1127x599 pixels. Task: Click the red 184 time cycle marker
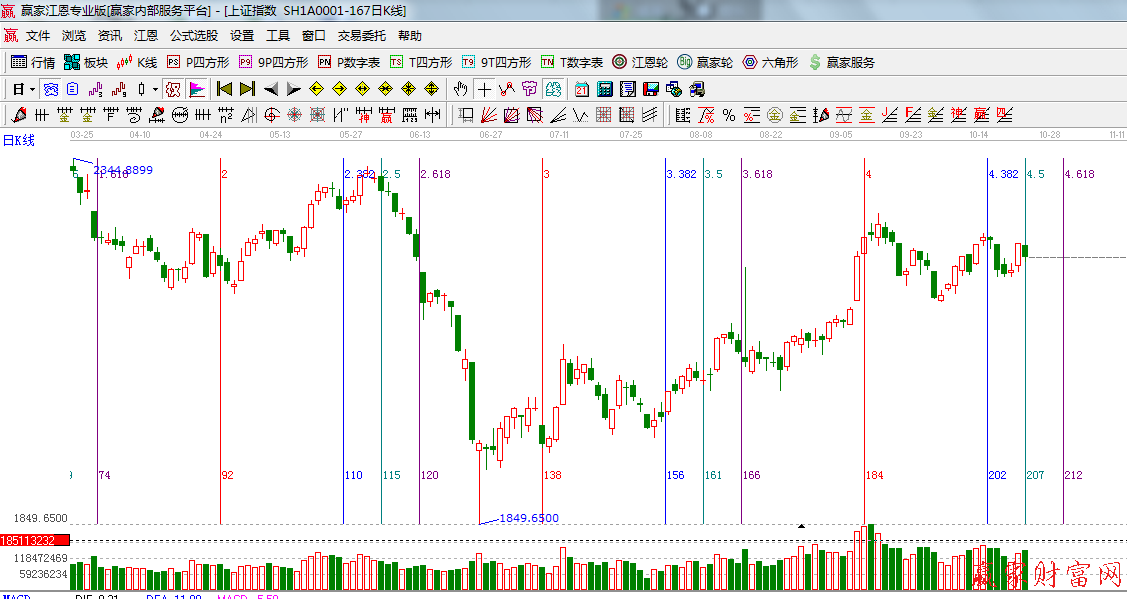(875, 475)
